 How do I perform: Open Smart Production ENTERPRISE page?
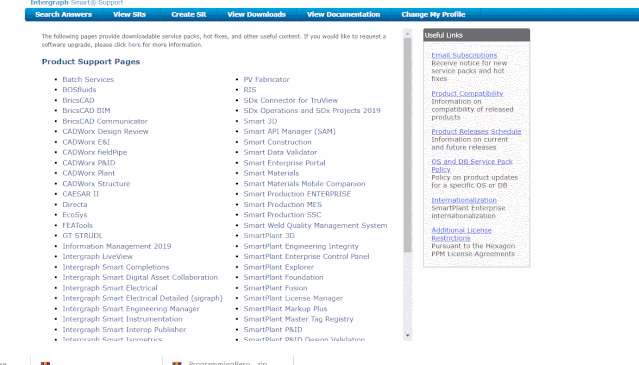(297, 194)
